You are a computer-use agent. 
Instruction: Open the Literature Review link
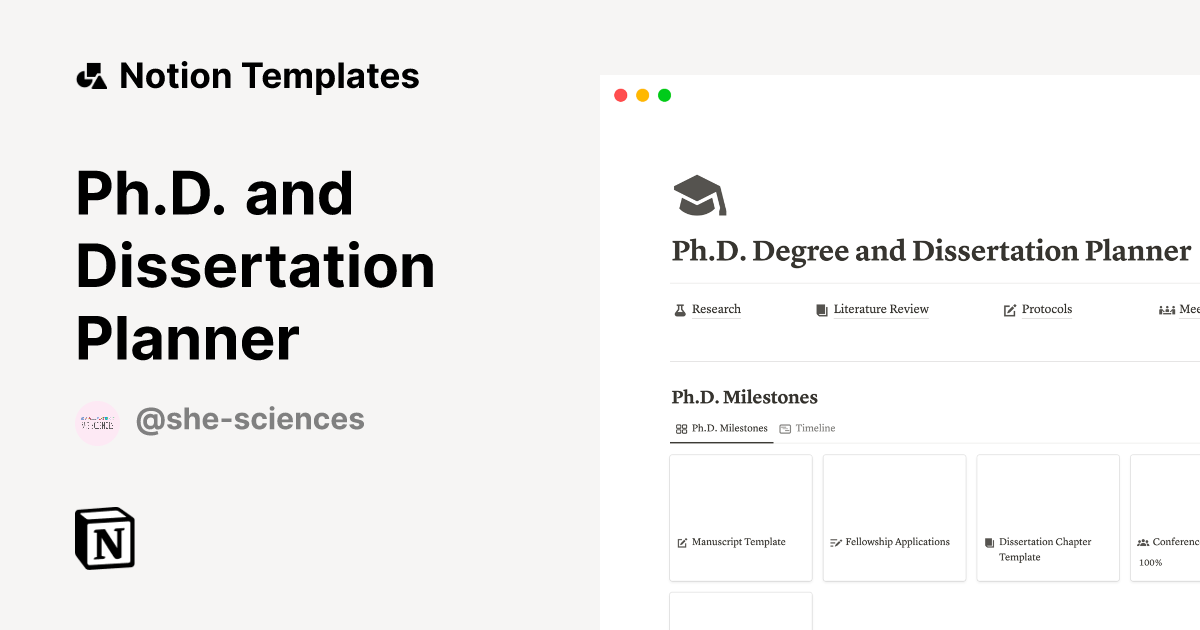881,309
